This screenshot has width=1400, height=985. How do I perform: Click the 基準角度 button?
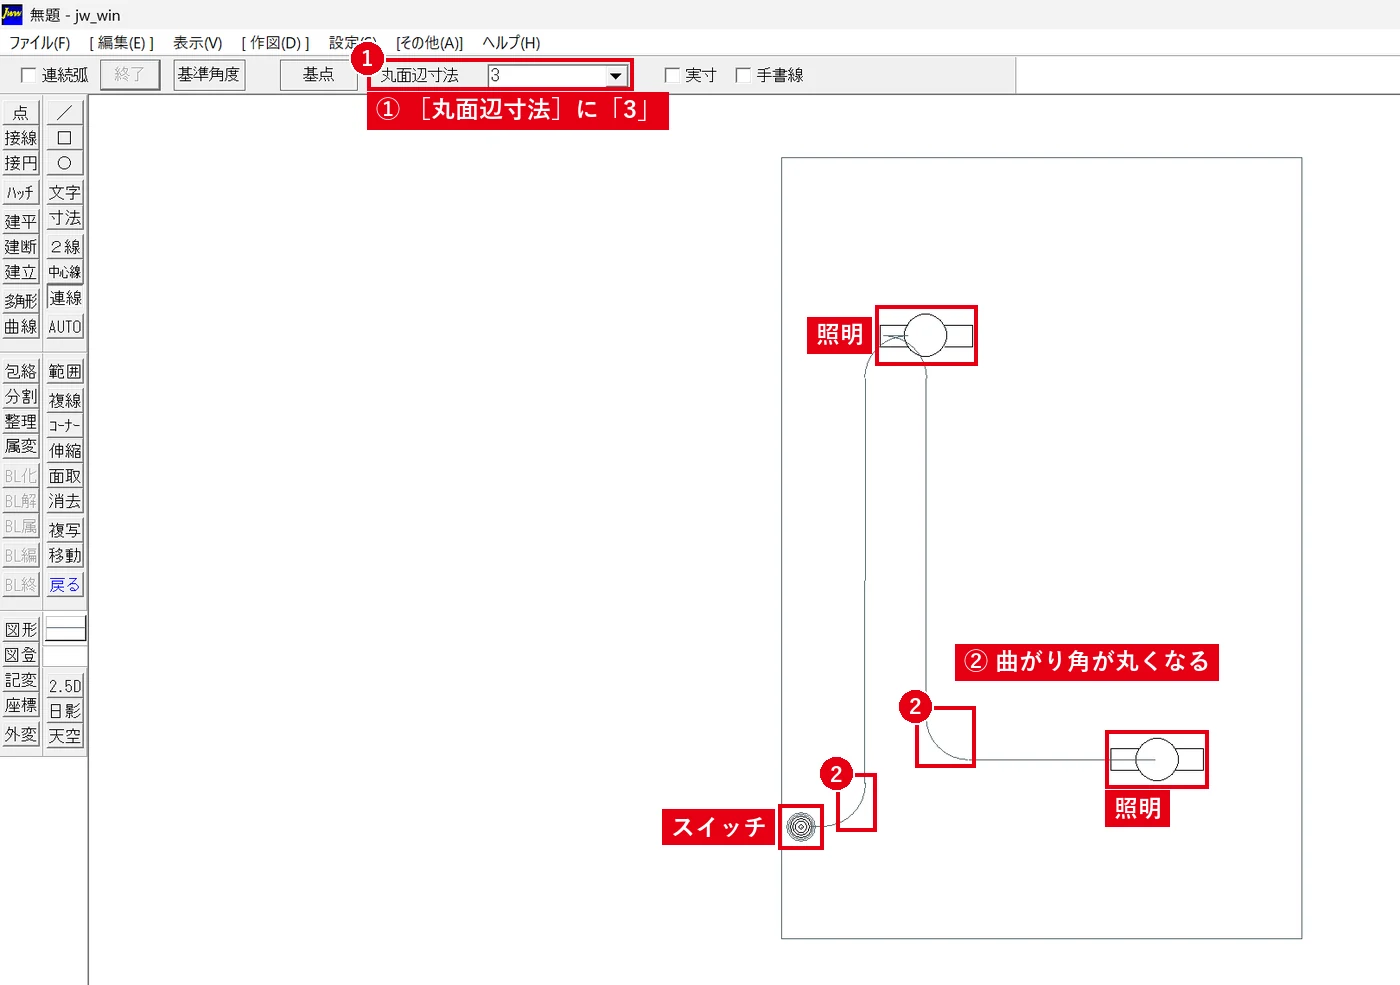pos(209,75)
